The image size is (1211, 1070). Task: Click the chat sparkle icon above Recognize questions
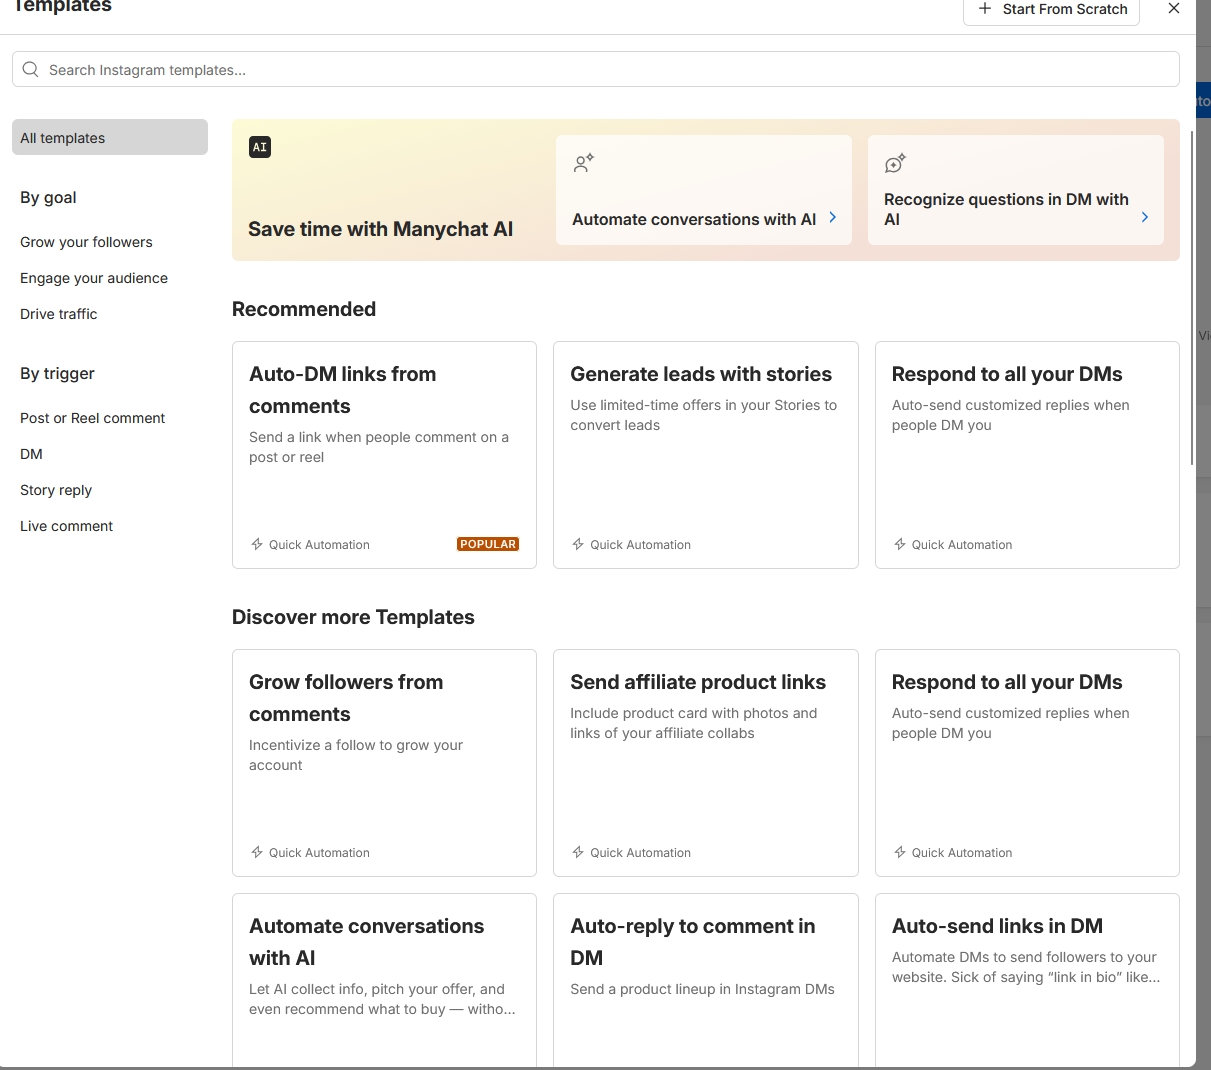[x=895, y=163]
